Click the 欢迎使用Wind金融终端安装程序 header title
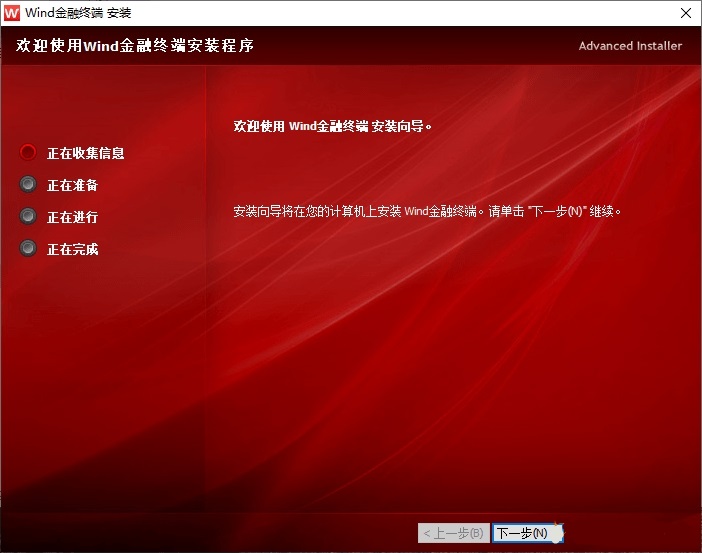Screen dimensions: 702x553 coord(135,46)
